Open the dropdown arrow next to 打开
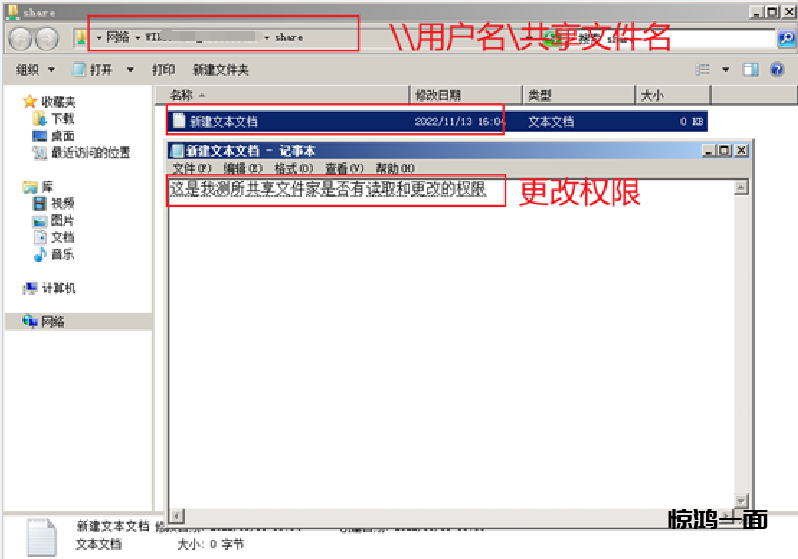Screen dimensions: 798x559 [130, 70]
